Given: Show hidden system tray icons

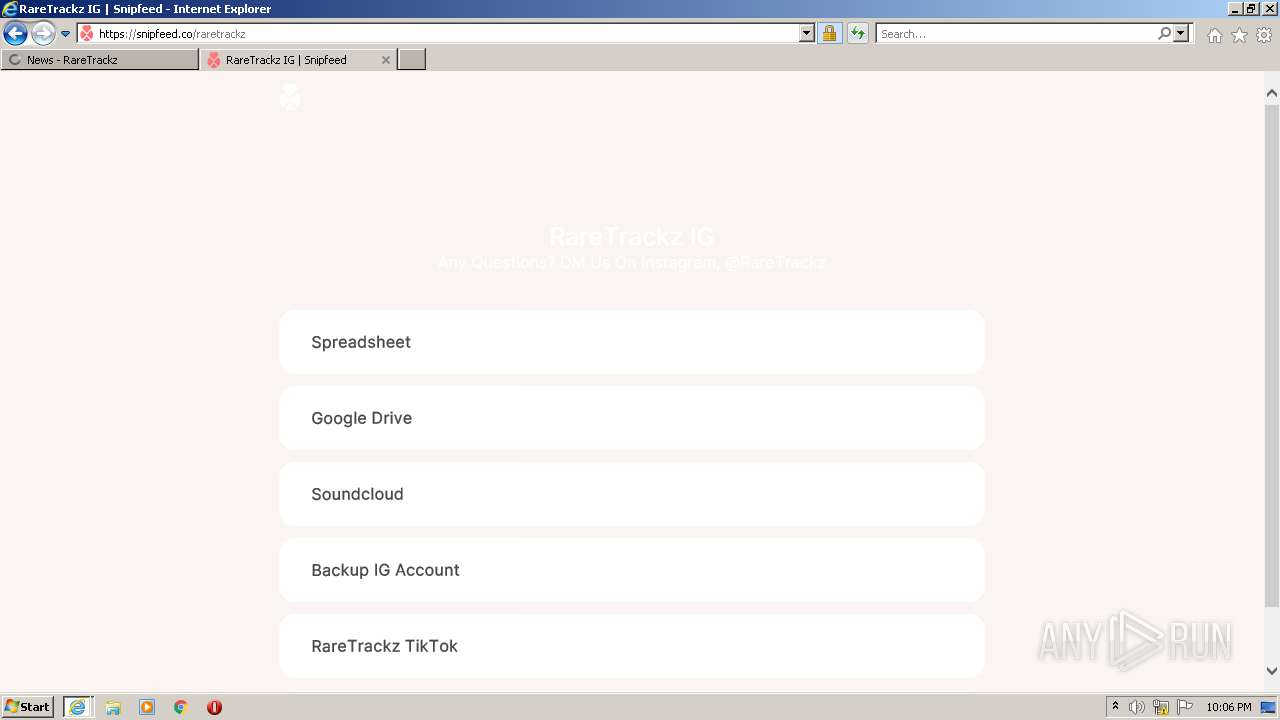Looking at the screenshot, I should pos(1116,707).
